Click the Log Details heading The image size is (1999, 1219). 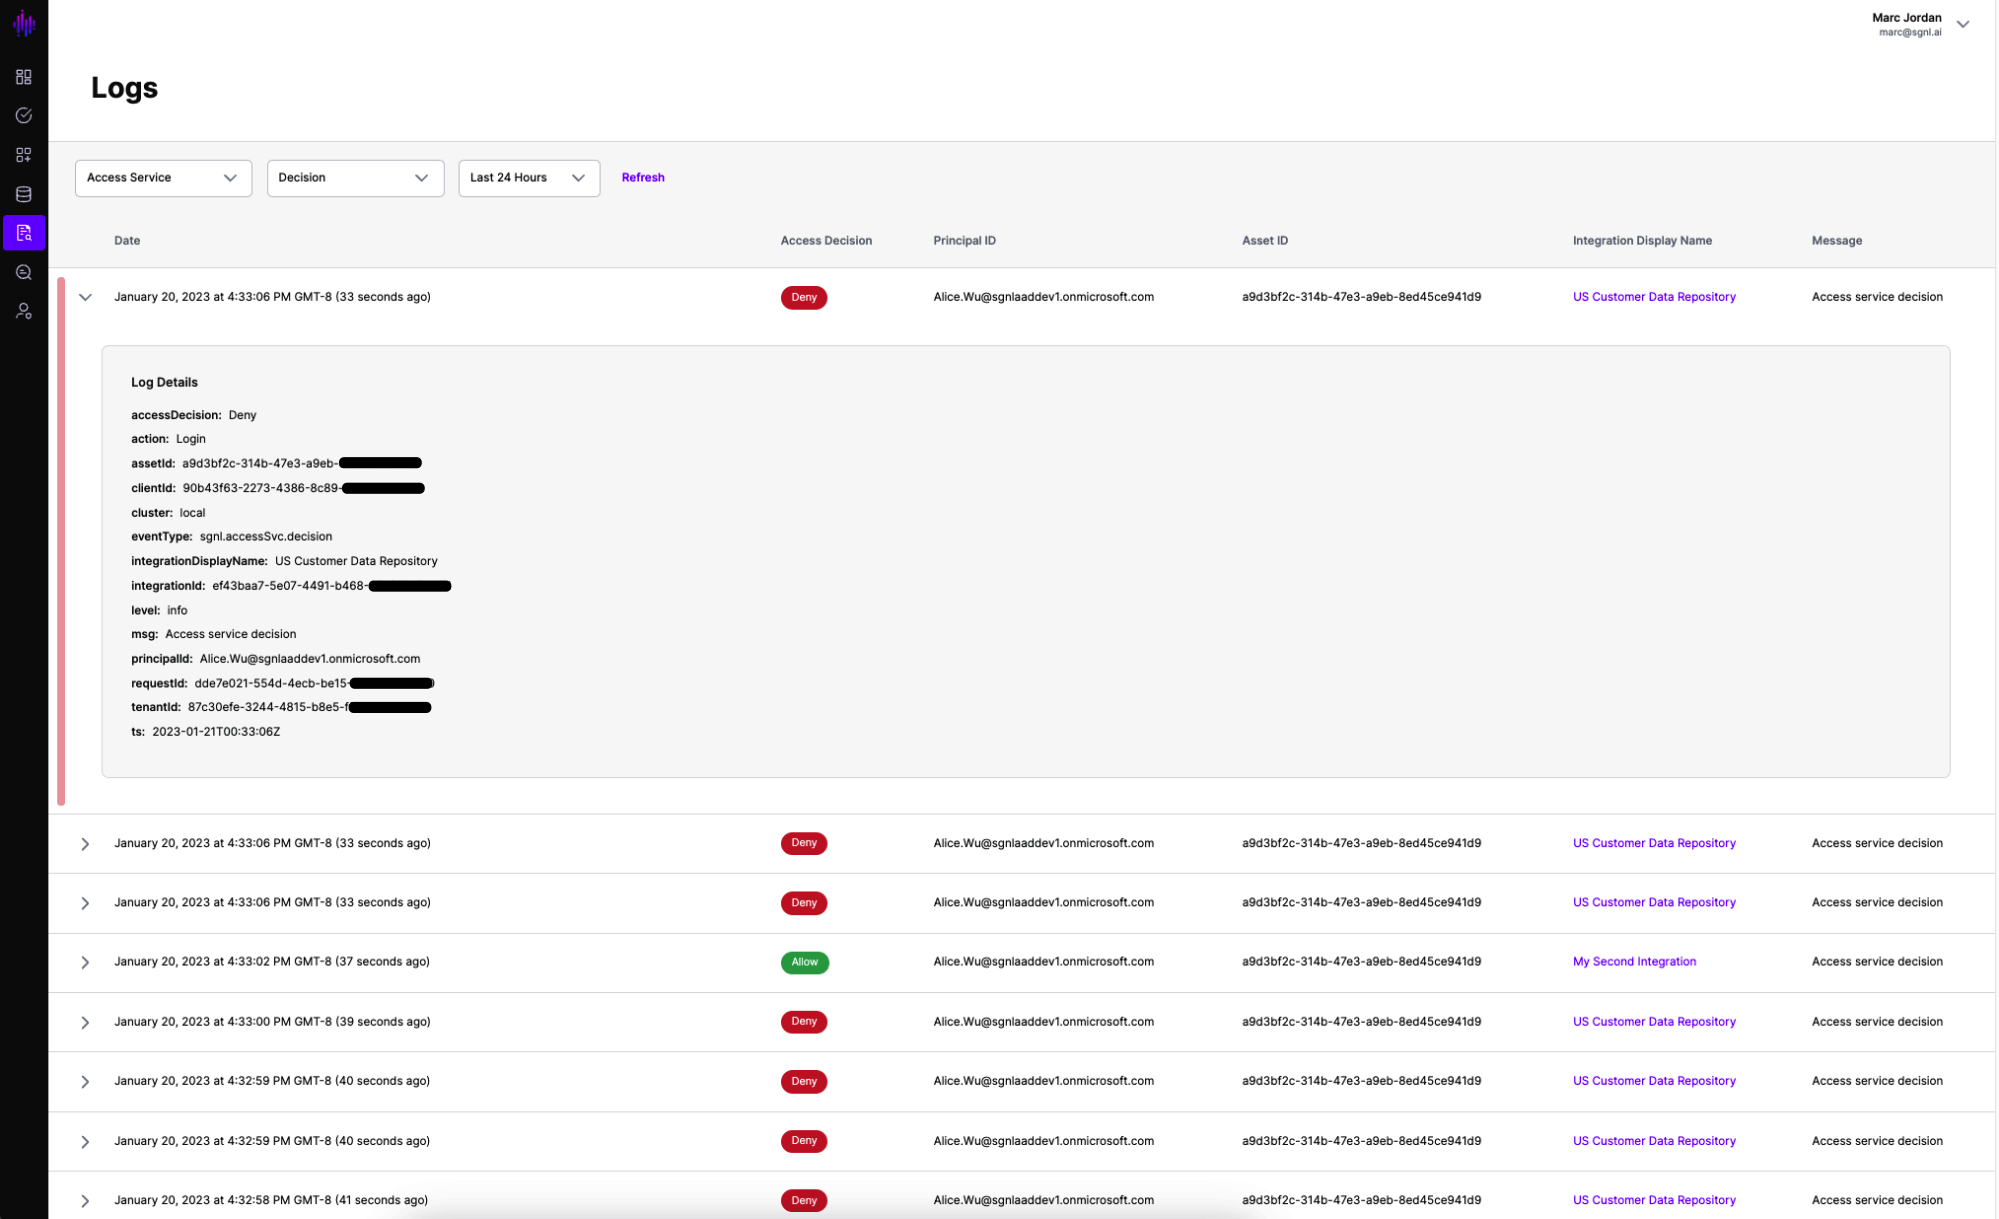click(164, 383)
